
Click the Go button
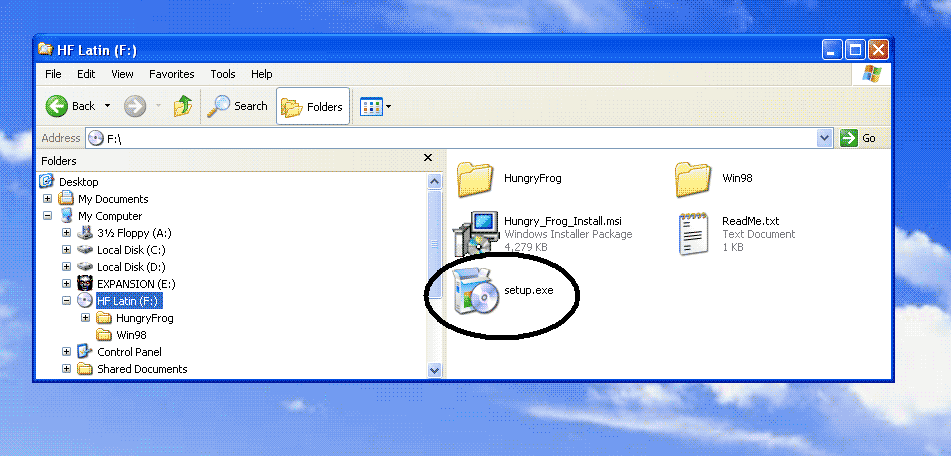point(858,138)
